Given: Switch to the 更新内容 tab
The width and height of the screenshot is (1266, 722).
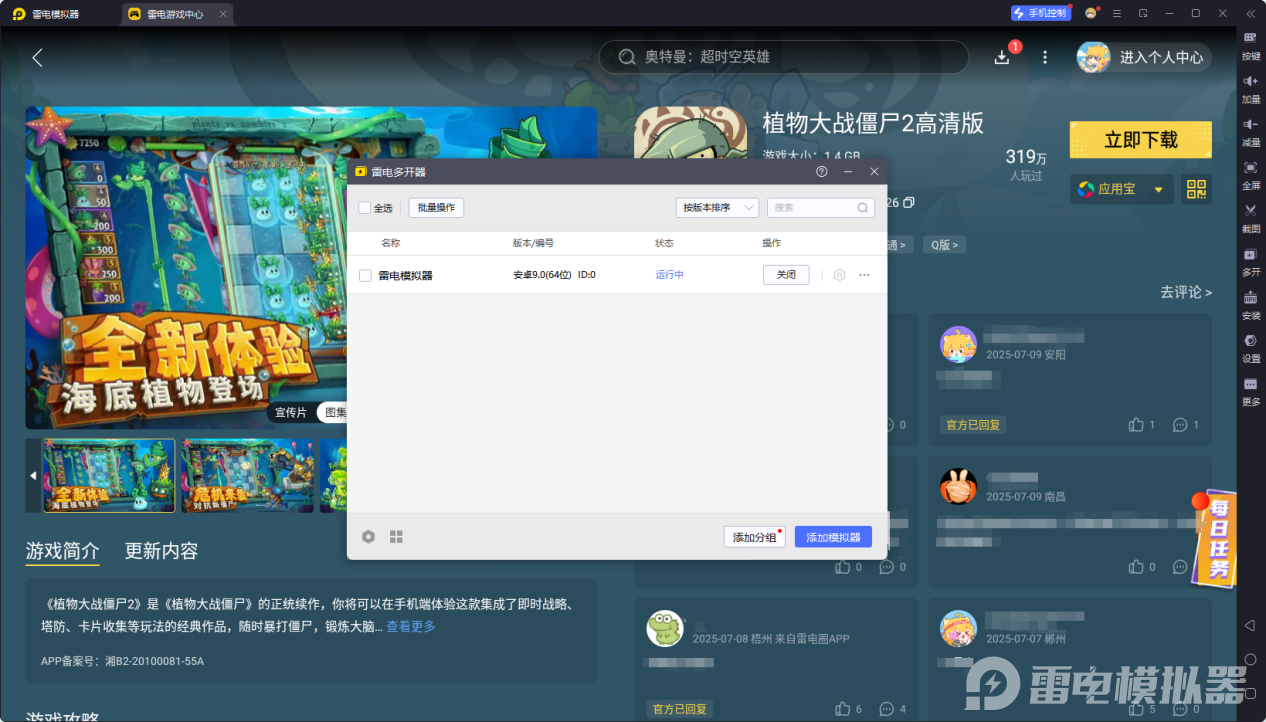Looking at the screenshot, I should pyautogui.click(x=162, y=551).
